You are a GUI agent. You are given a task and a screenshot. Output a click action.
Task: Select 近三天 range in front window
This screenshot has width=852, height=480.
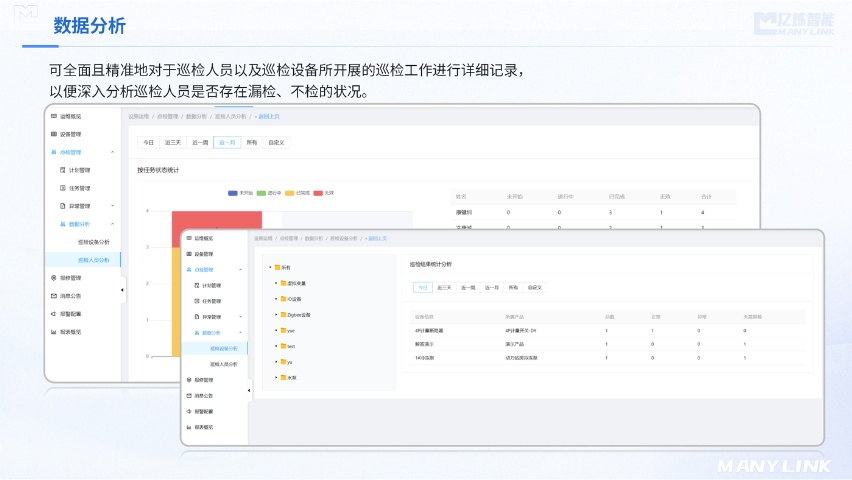[444, 288]
